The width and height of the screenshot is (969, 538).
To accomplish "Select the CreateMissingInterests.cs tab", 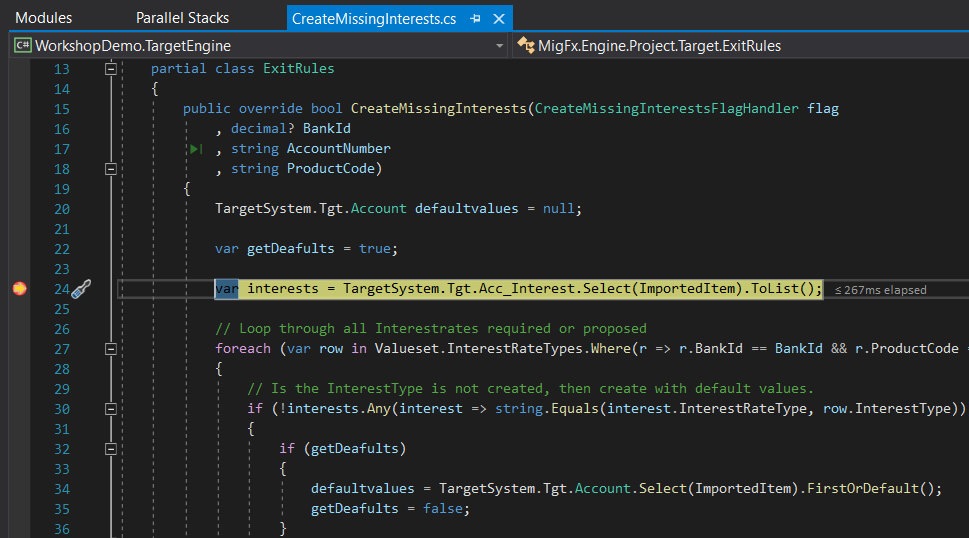I will click(374, 19).
